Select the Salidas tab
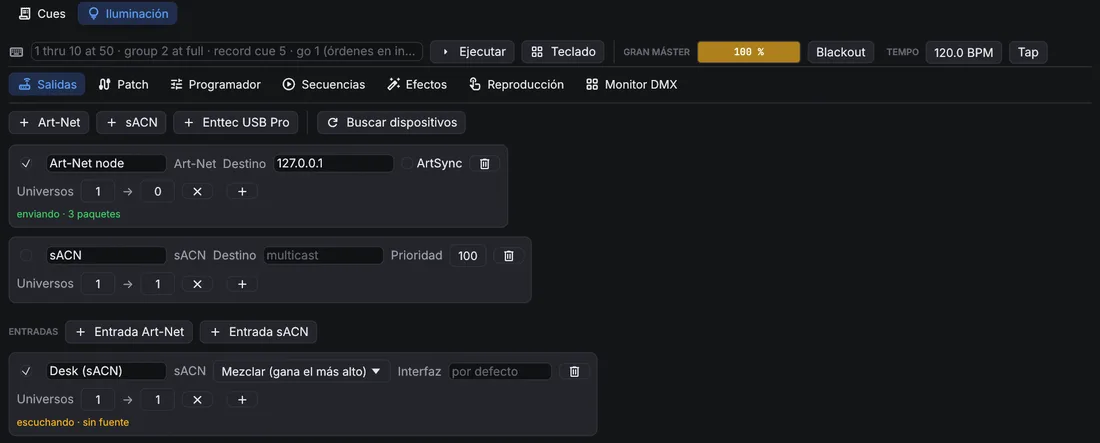Viewport: 1100px width, 443px height. pyautogui.click(x=47, y=84)
